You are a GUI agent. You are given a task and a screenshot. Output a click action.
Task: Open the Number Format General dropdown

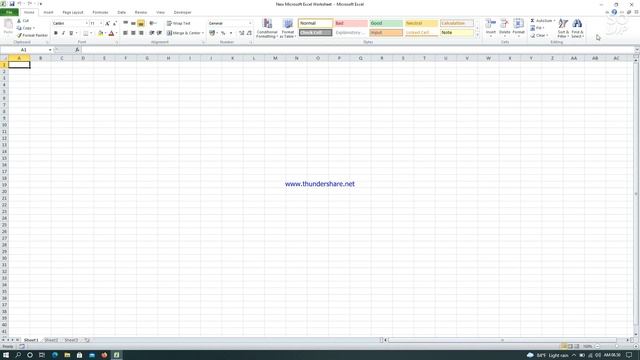pyautogui.click(x=250, y=23)
